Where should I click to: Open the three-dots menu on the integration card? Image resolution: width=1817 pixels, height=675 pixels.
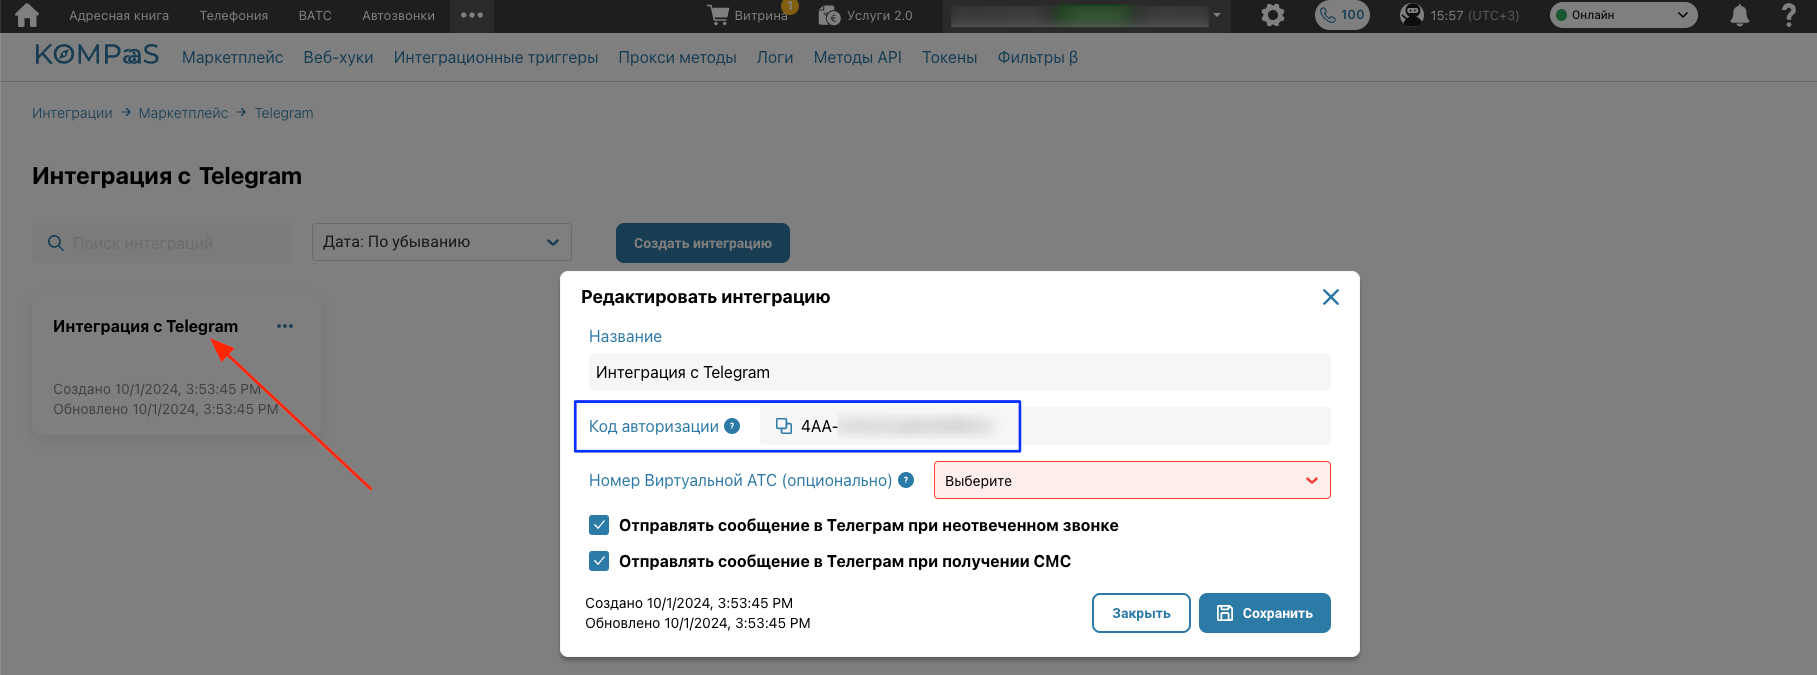285,326
